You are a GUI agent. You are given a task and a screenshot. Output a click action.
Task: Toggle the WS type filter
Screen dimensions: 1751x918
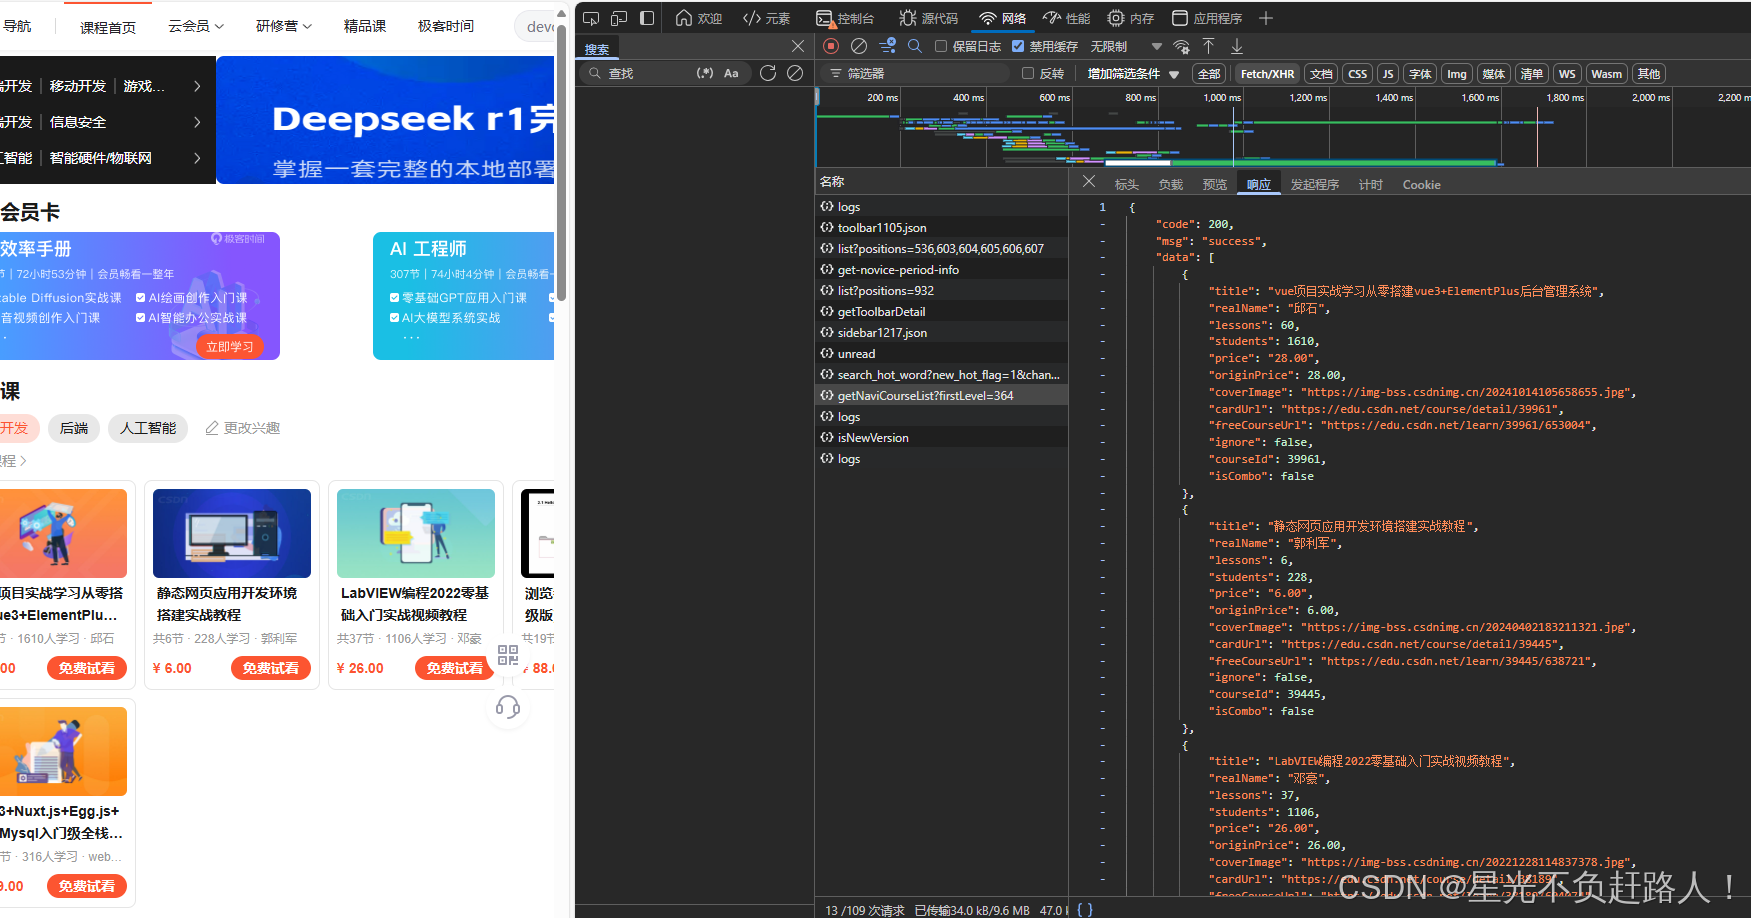pos(1567,73)
